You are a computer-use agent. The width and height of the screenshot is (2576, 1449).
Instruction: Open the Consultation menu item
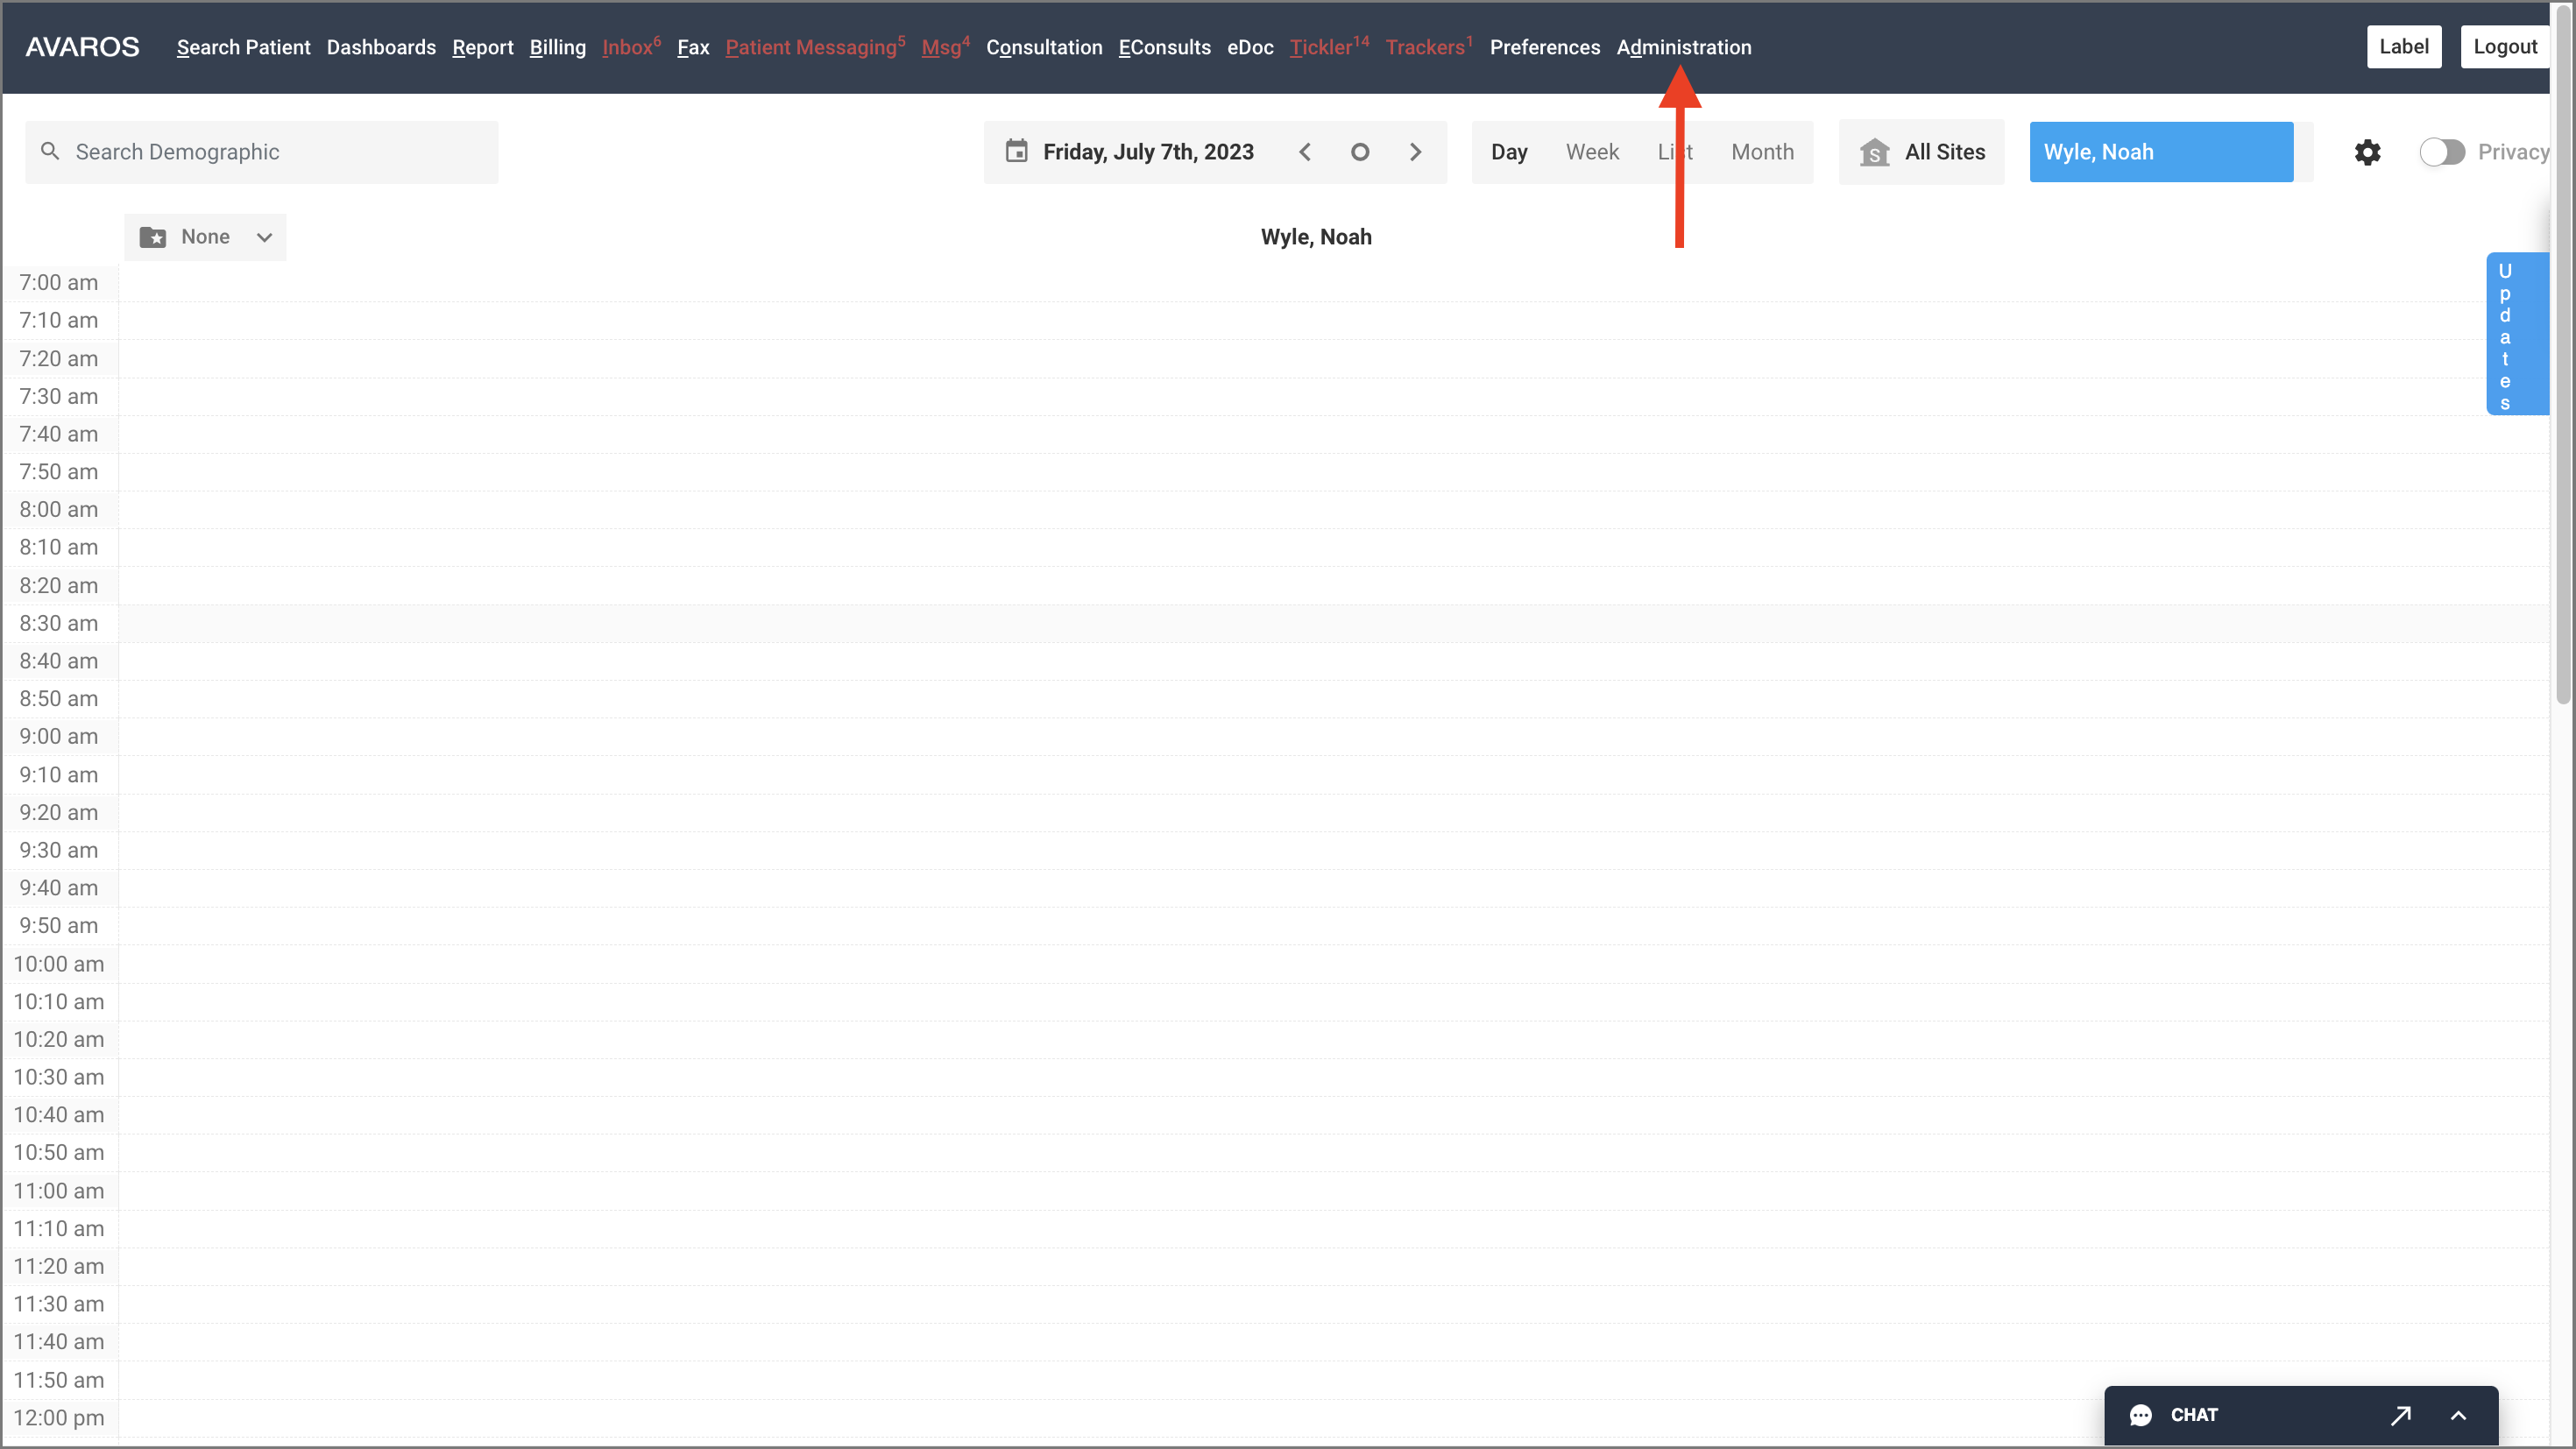(1044, 47)
